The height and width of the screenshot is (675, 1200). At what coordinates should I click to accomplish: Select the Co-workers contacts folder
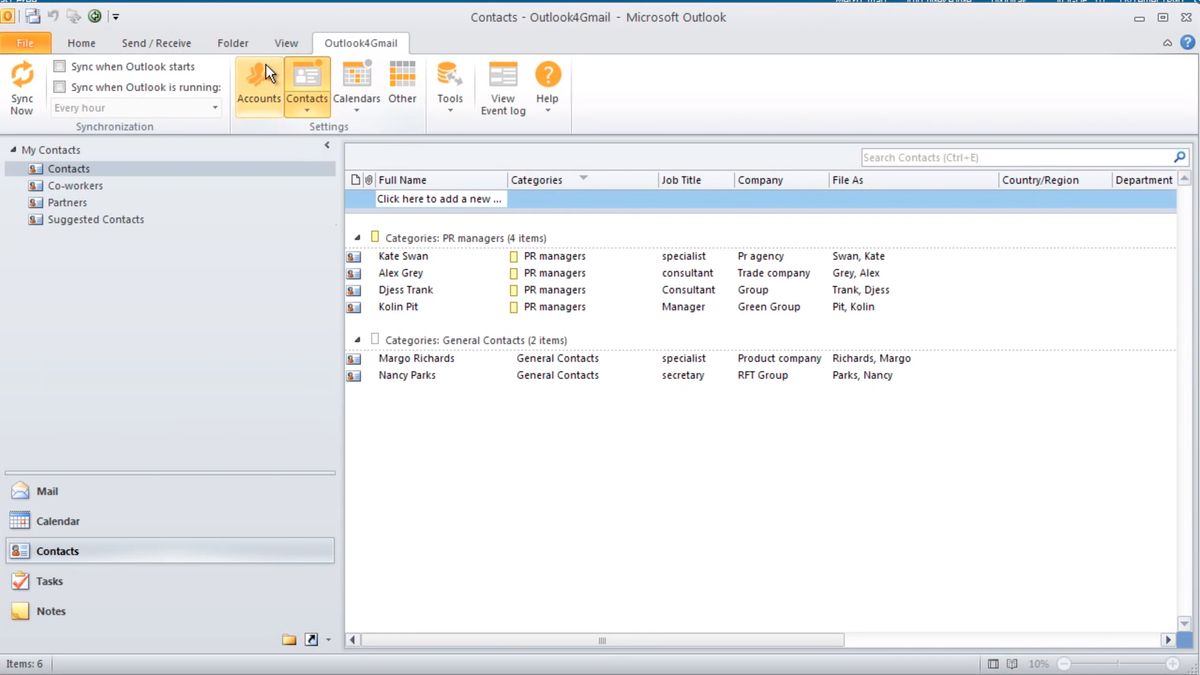coord(75,186)
